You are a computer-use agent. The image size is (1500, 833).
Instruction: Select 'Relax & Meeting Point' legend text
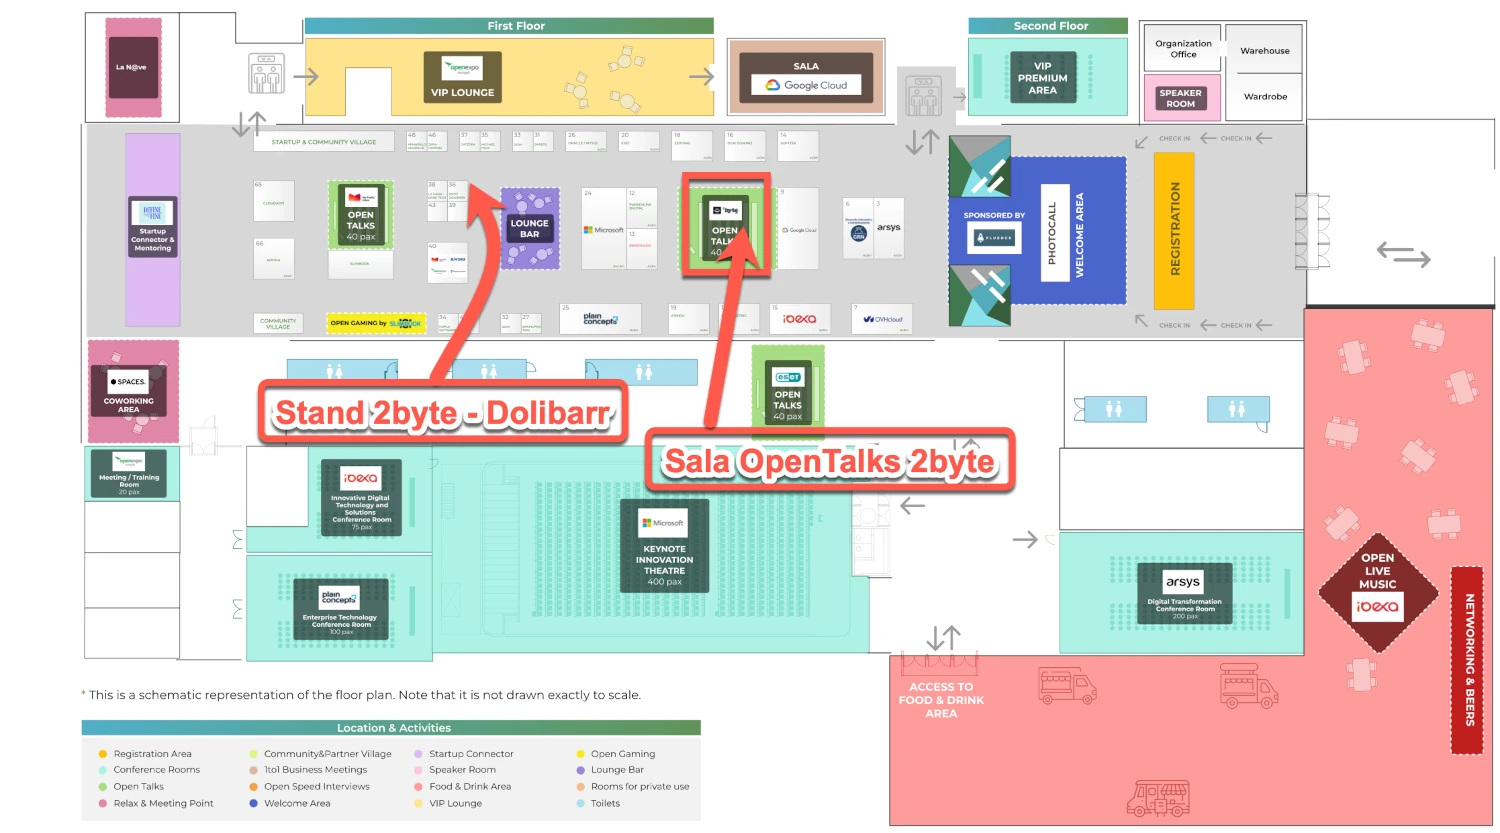[x=163, y=803]
